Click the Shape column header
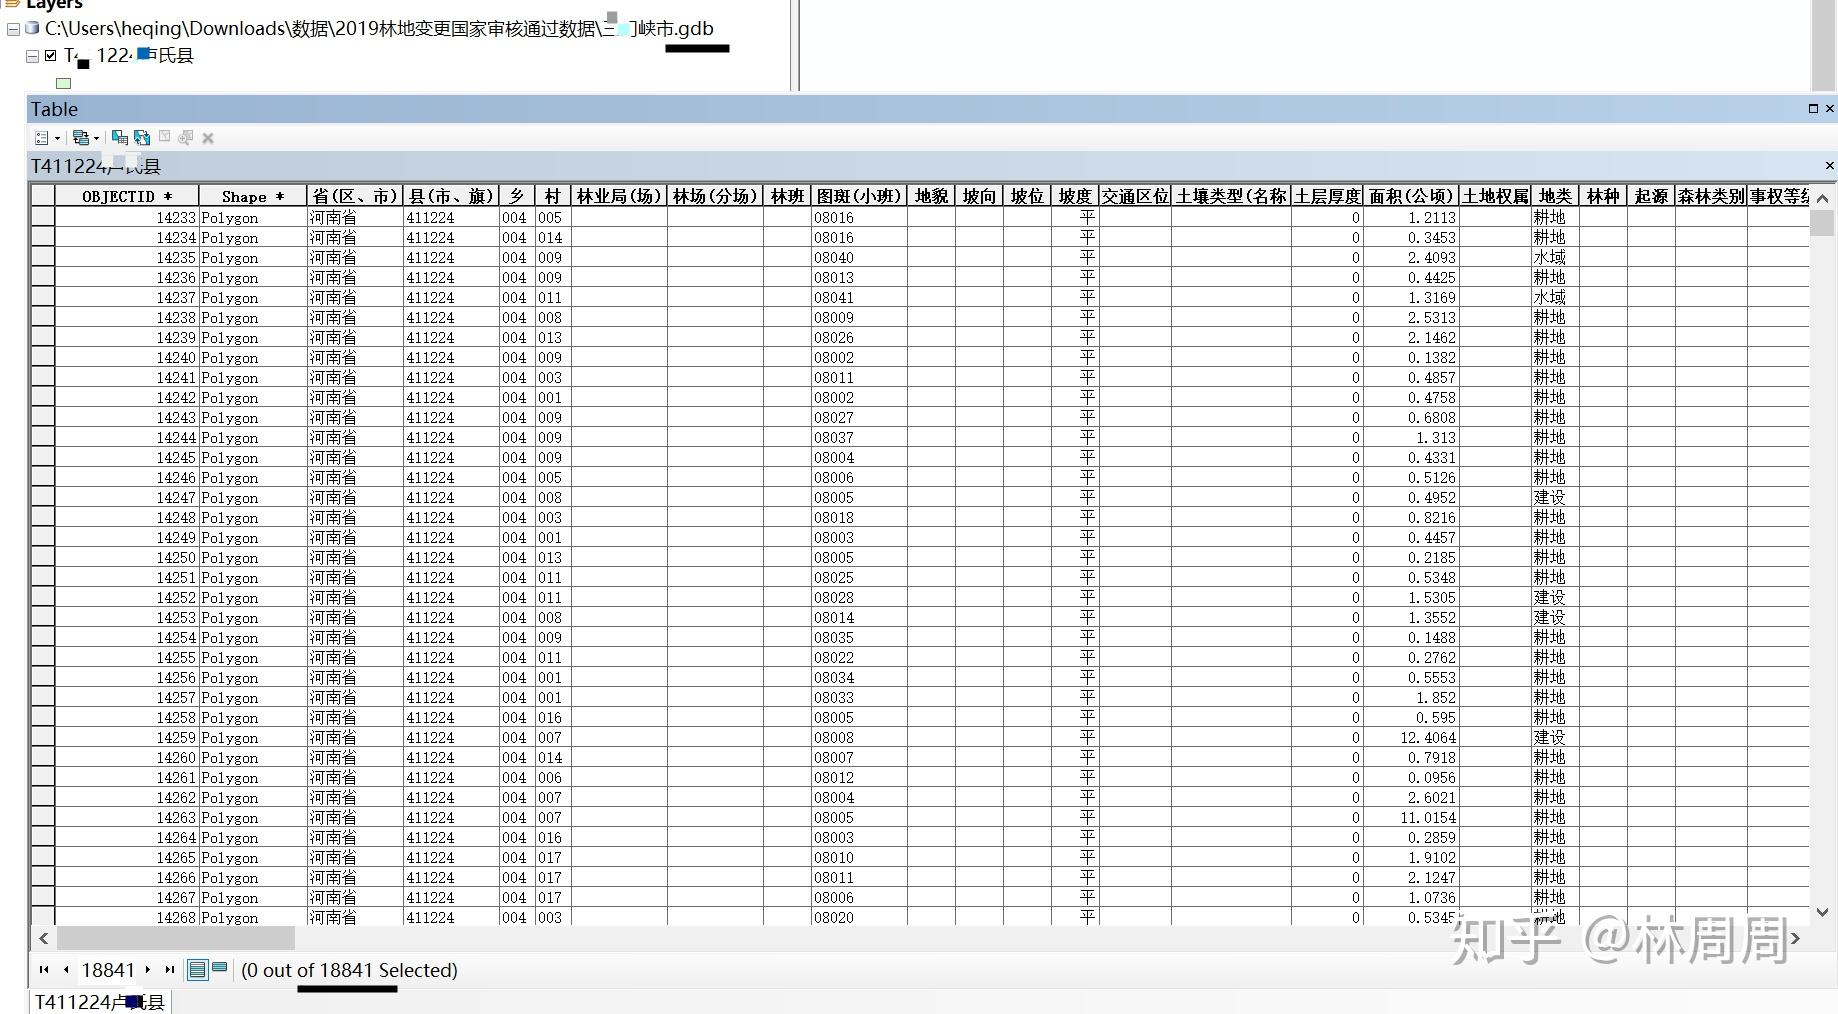Screen dimensions: 1838x1014 (x=253, y=196)
